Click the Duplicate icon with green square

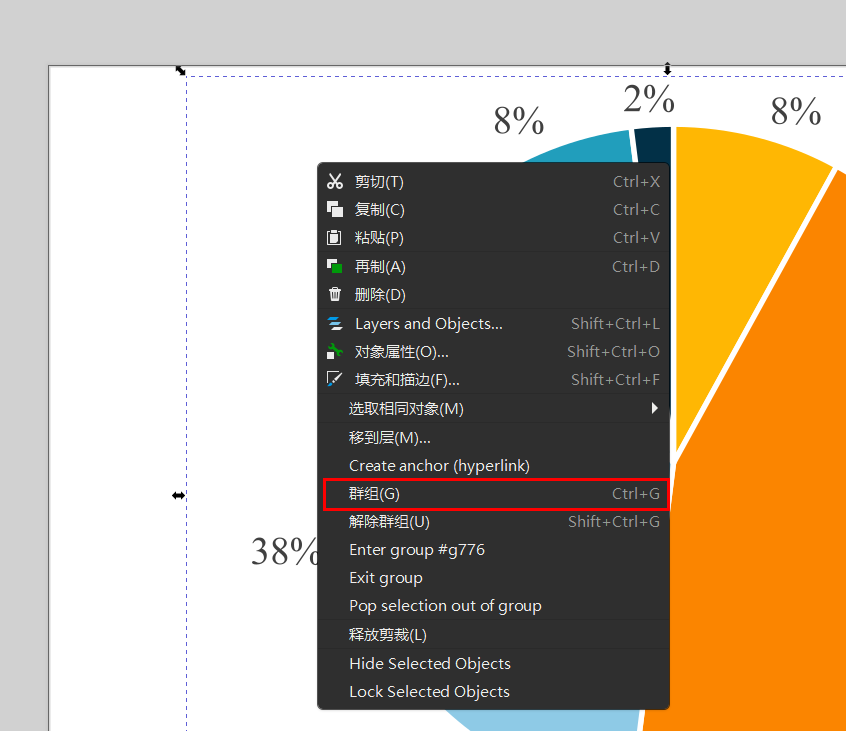(335, 267)
